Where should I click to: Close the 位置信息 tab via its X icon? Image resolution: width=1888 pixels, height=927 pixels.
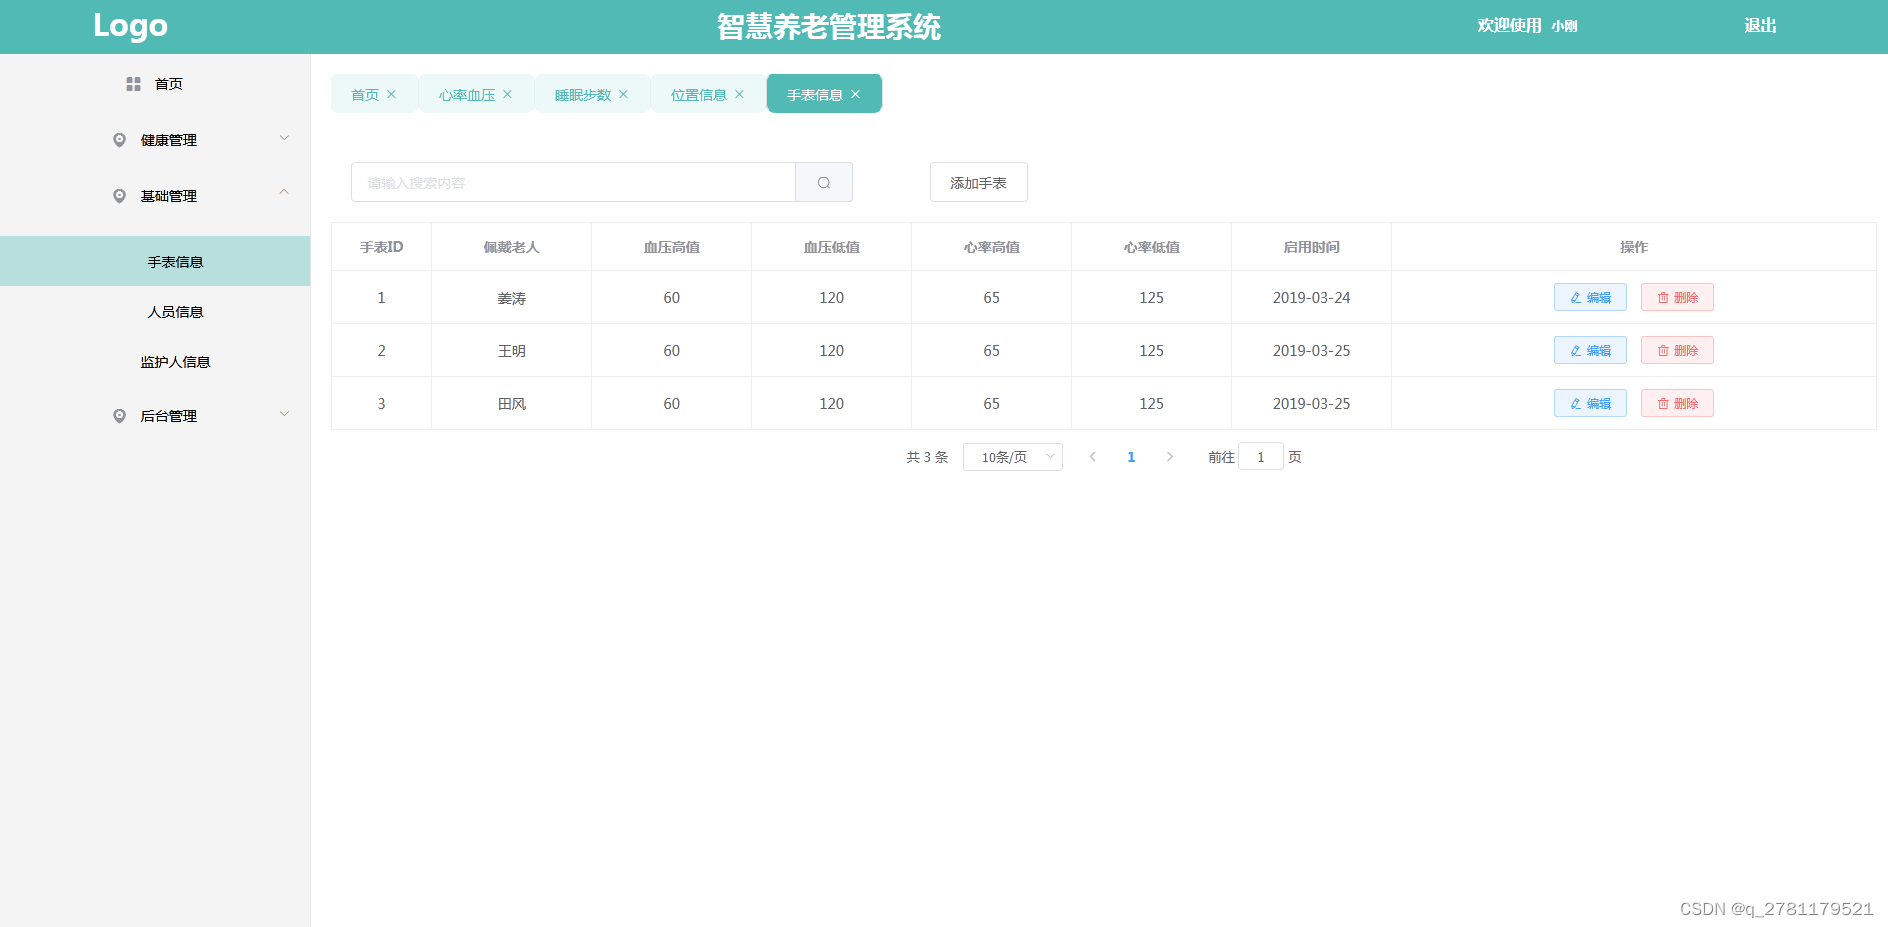739,94
